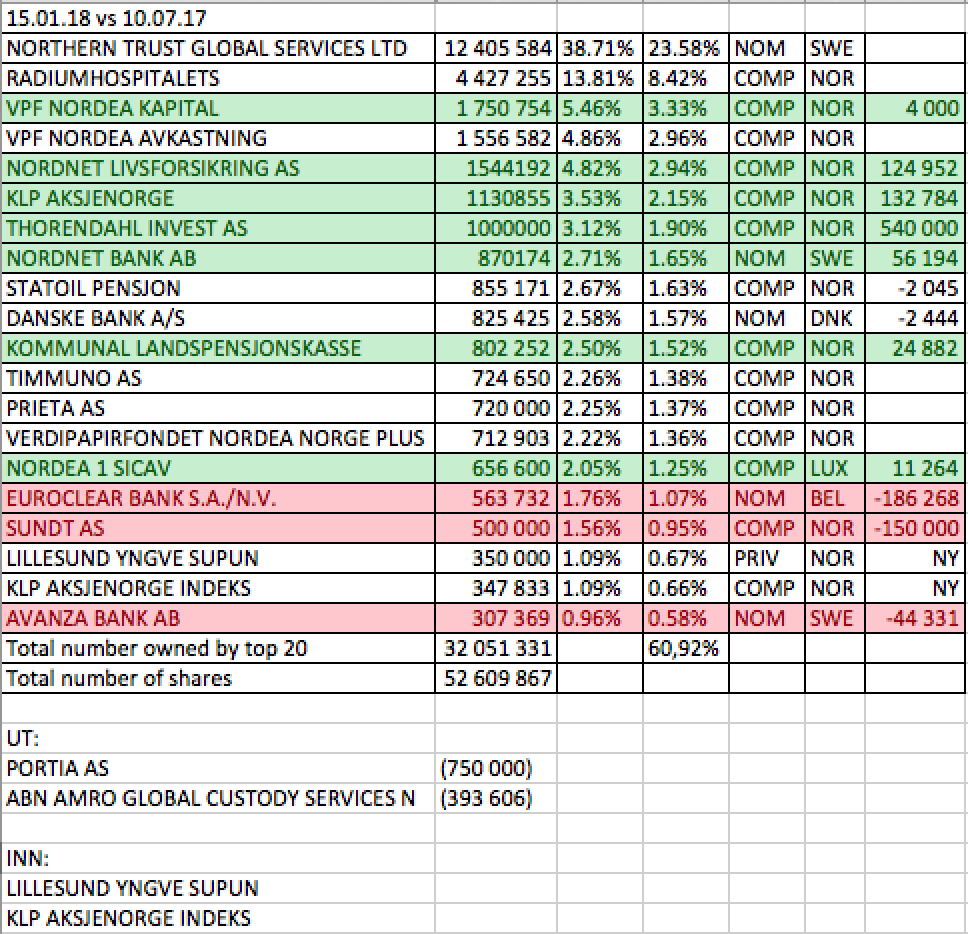The height and width of the screenshot is (934, 968).
Task: Select the (750 000) value cell
Action: coord(496,768)
